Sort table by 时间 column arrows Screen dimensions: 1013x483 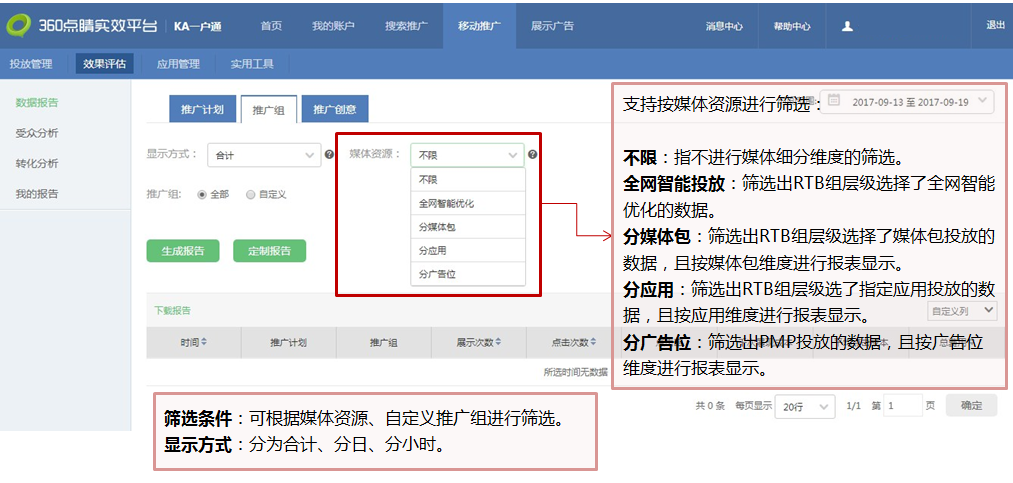[x=205, y=342]
